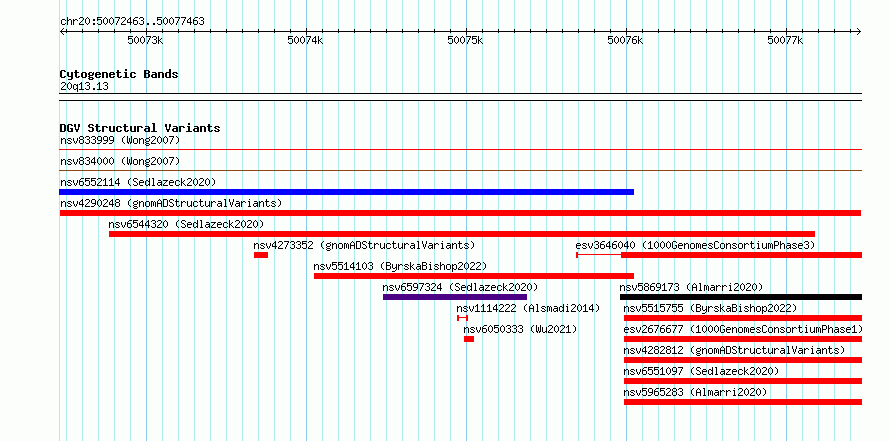Click the 50076k ruler position
The height and width of the screenshot is (441, 890).
click(626, 40)
